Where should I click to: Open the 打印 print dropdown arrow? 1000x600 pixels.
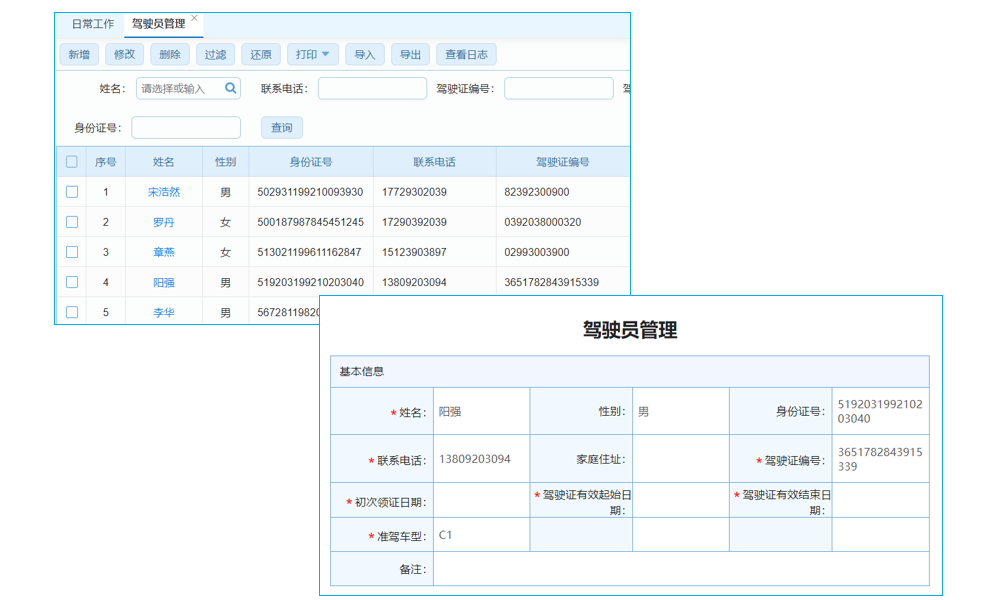pos(327,54)
